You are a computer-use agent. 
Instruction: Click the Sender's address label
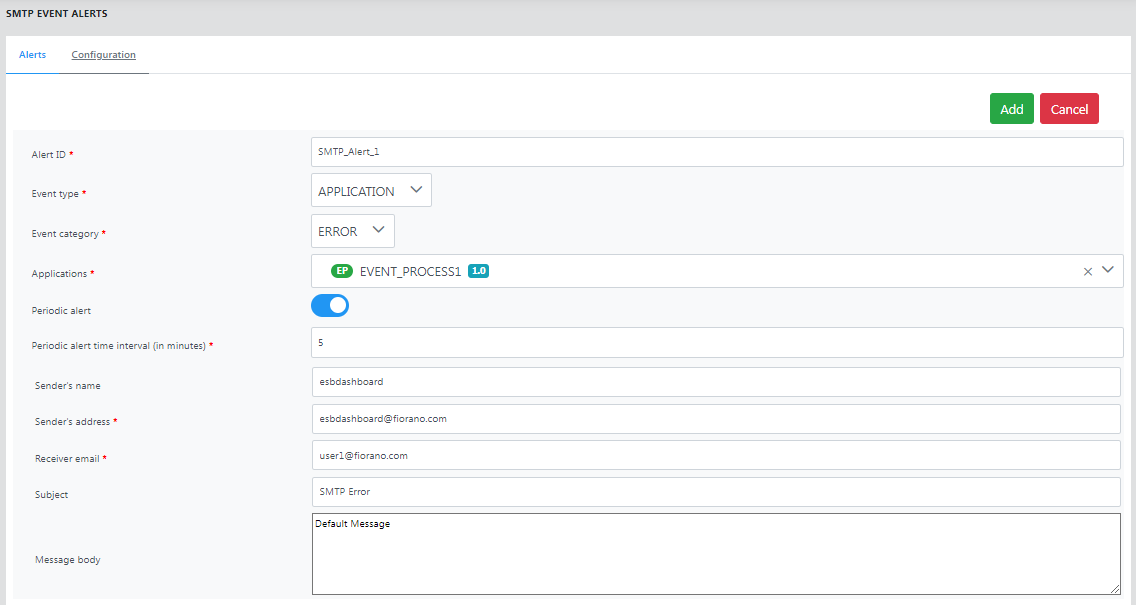pyautogui.click(x=72, y=422)
